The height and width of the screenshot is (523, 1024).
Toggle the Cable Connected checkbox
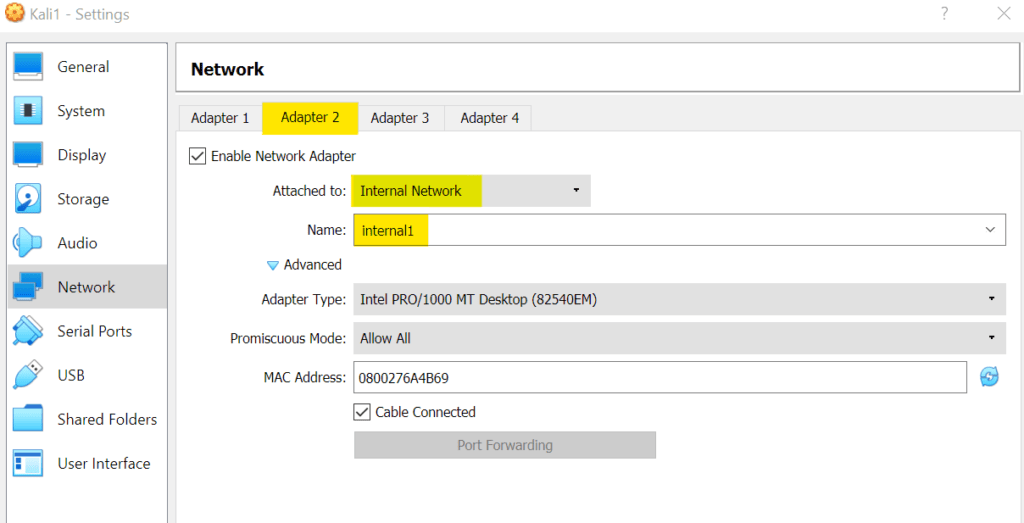click(x=362, y=412)
